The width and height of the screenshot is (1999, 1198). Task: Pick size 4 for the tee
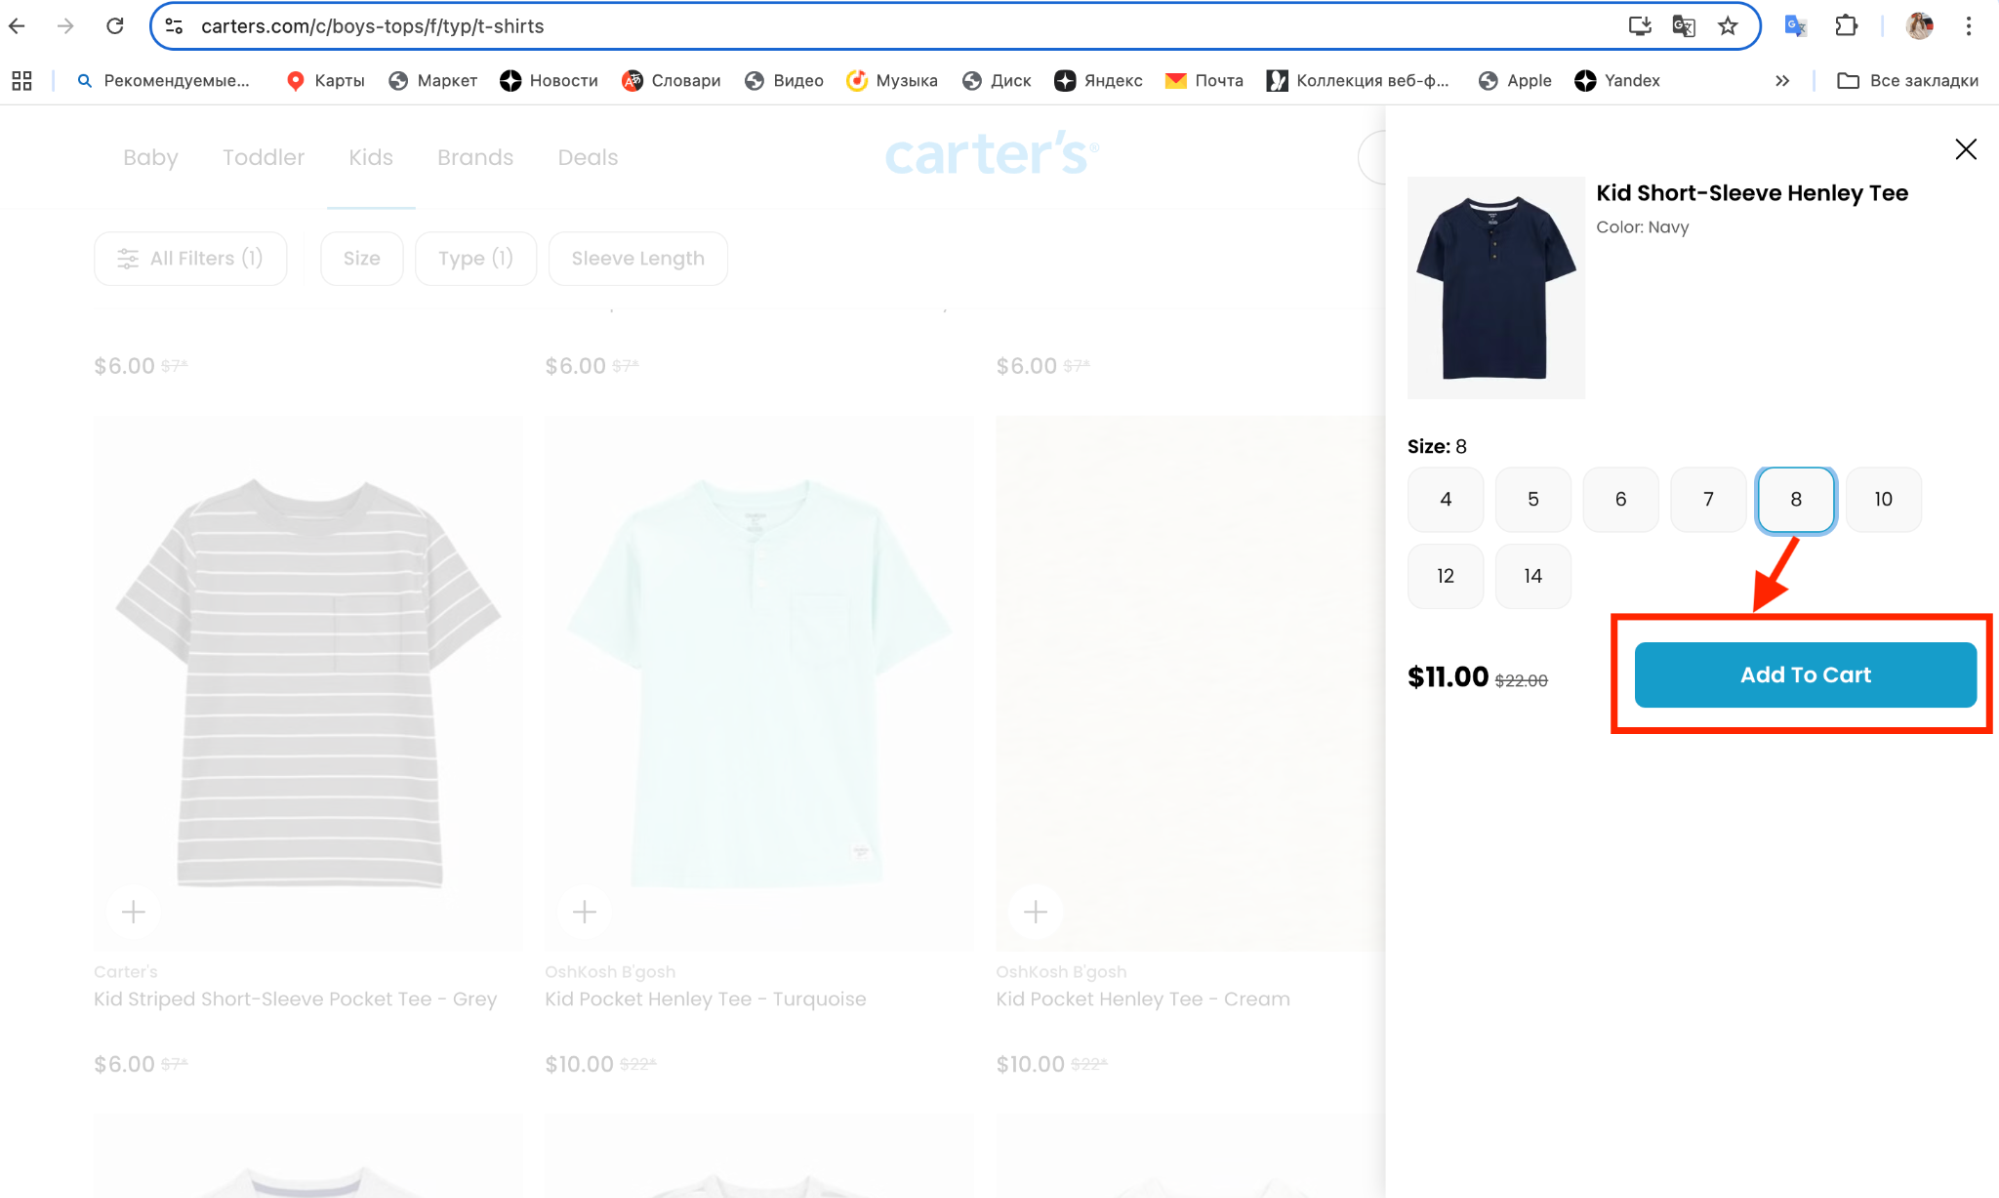1445,499
